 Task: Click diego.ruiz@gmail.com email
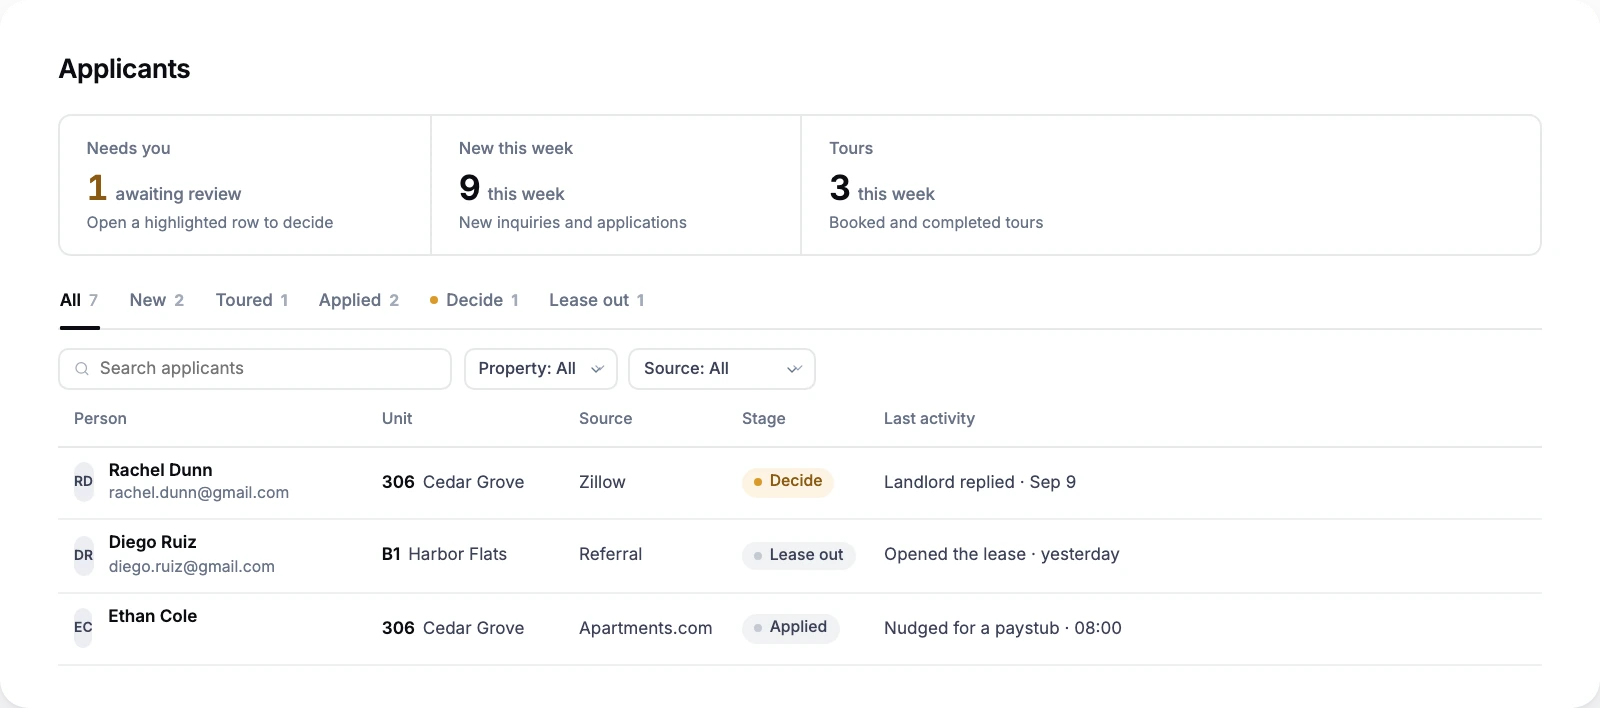click(x=192, y=567)
